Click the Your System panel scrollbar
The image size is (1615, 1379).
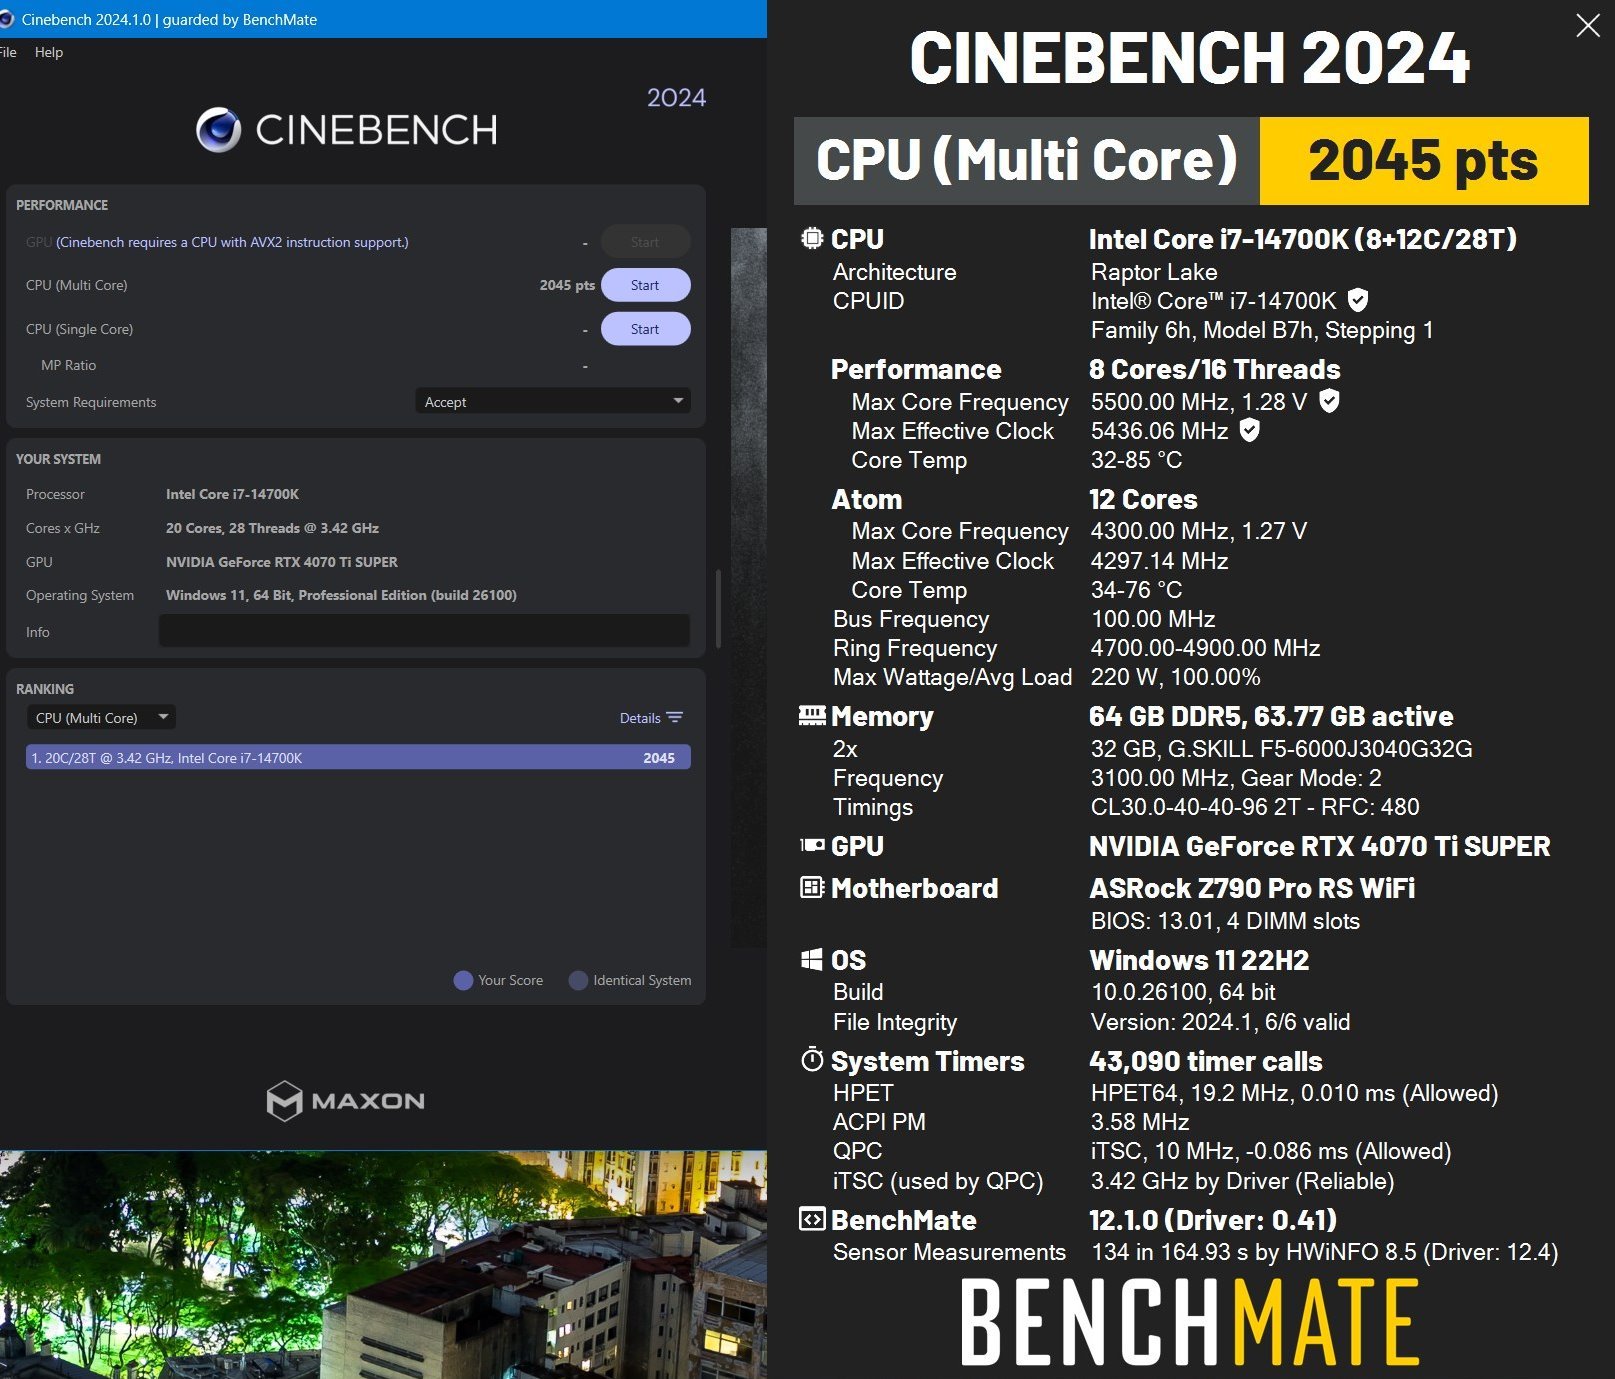point(718,609)
